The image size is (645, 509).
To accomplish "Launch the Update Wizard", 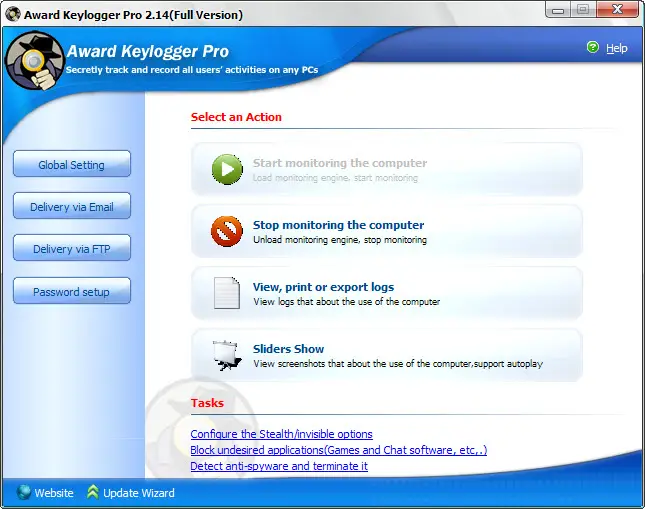I will pyautogui.click(x=139, y=493).
